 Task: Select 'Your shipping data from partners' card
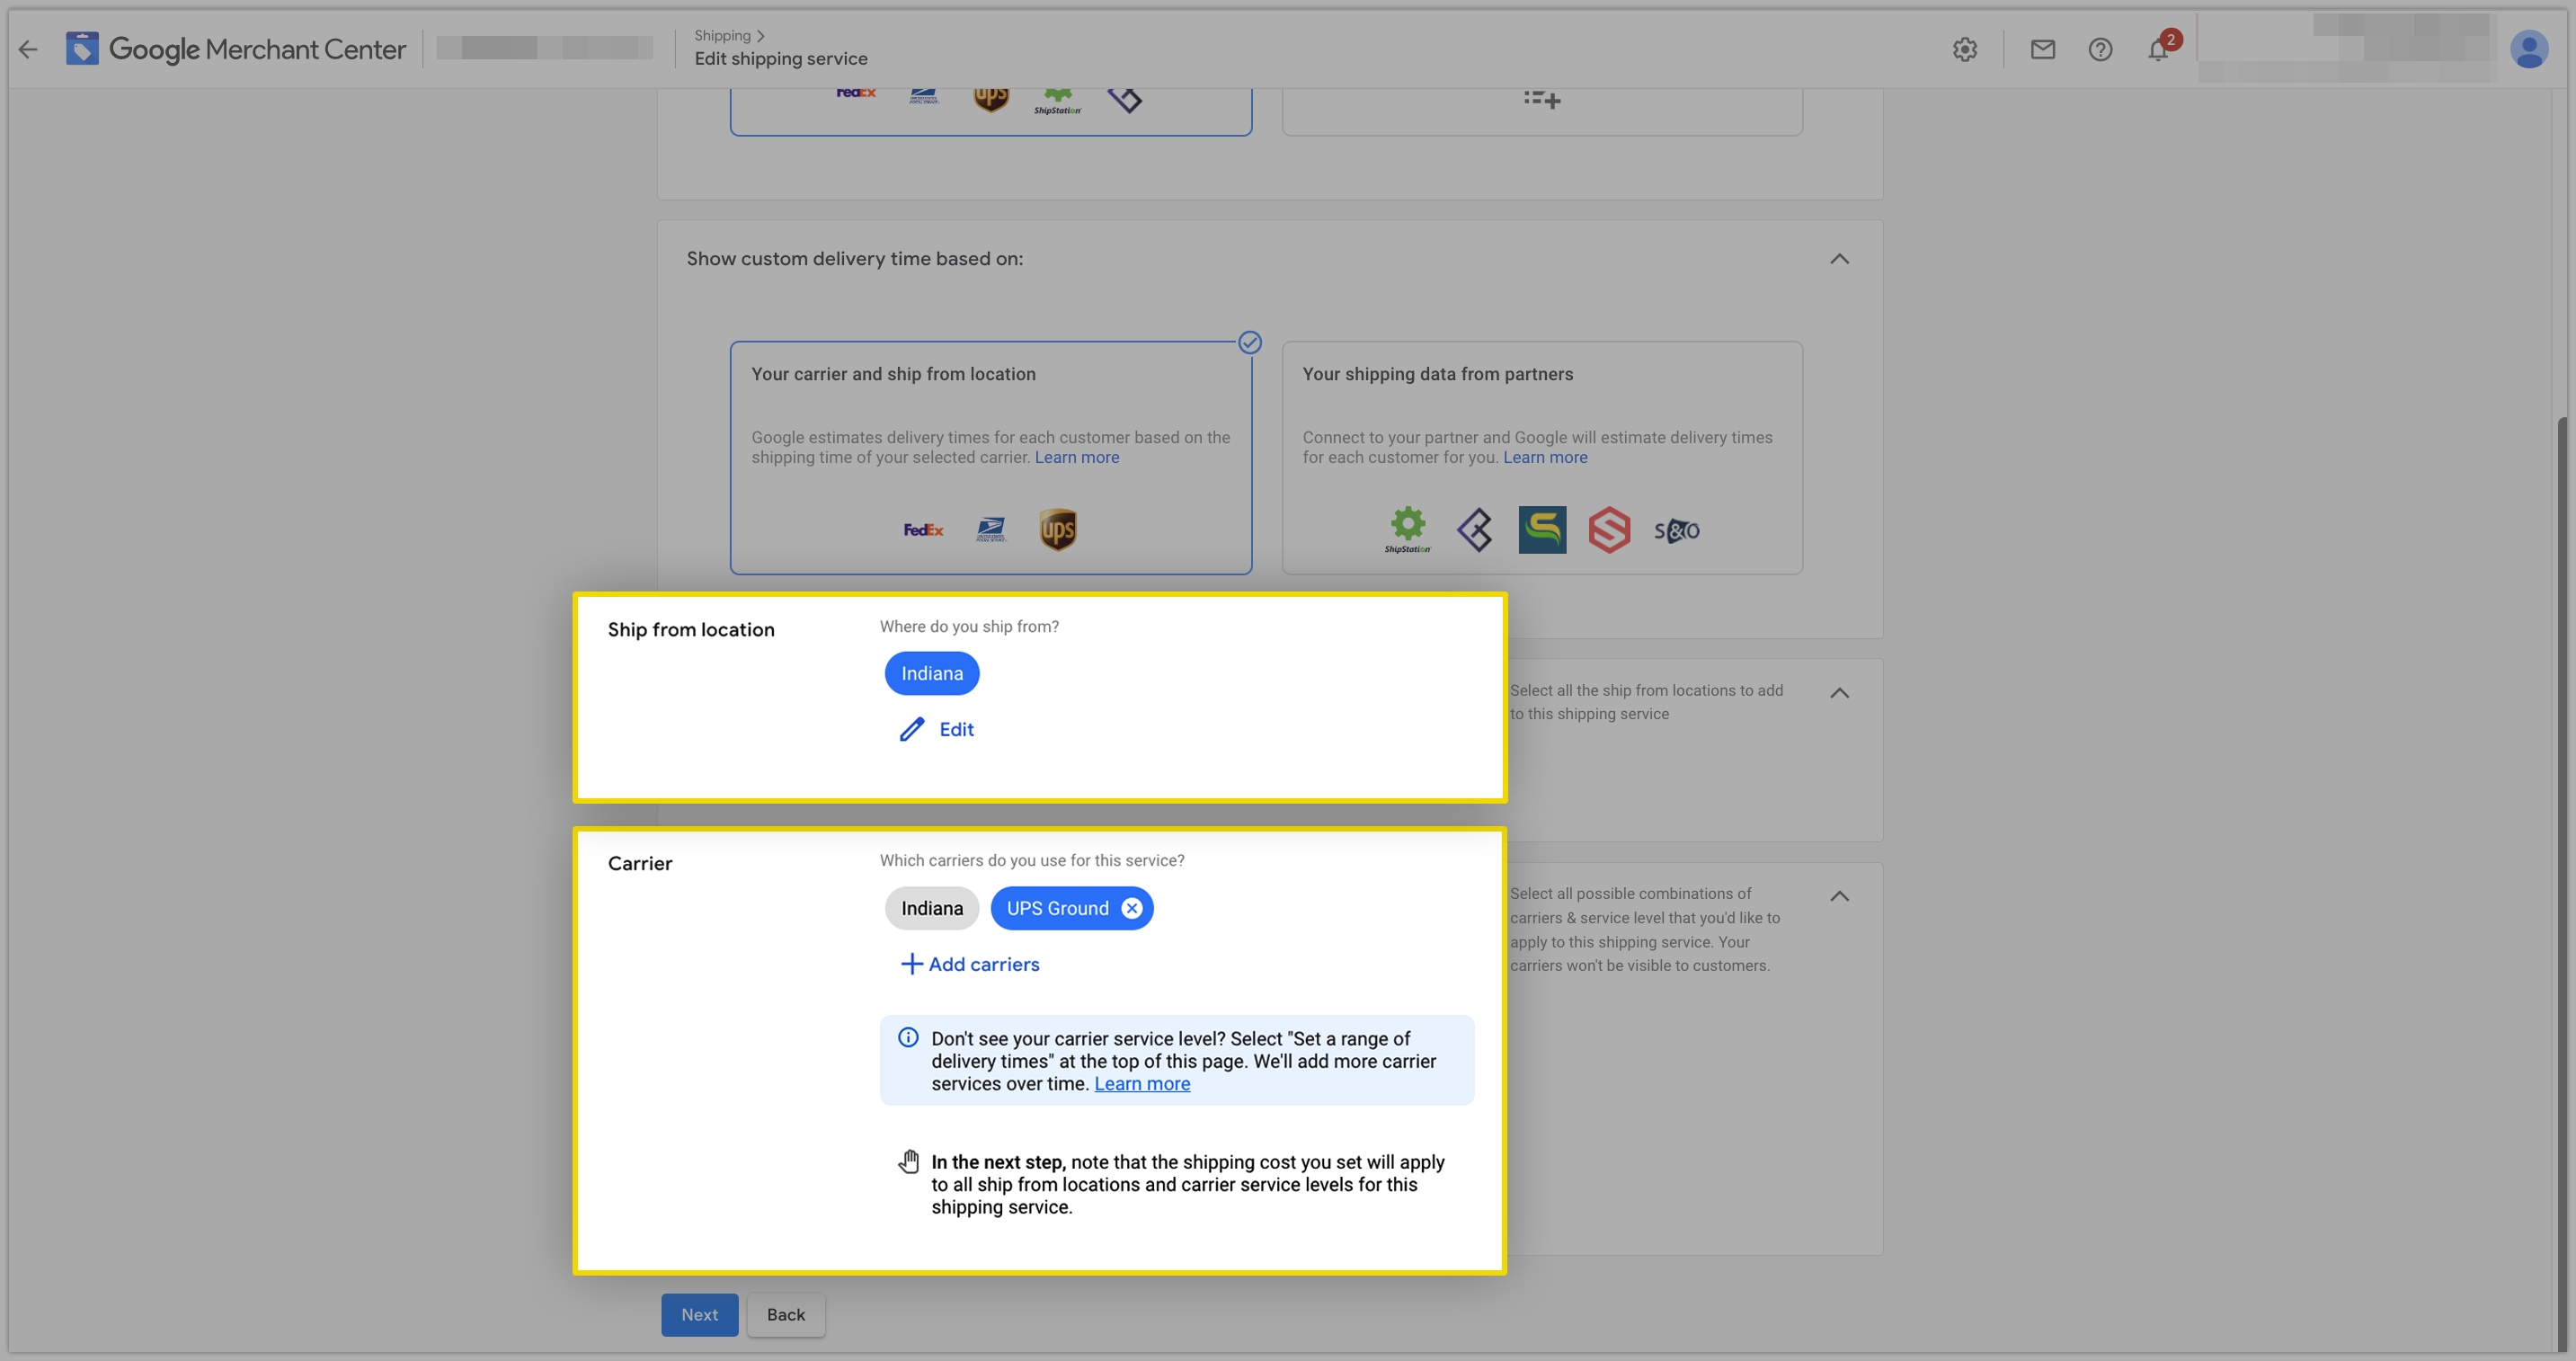pos(1542,458)
